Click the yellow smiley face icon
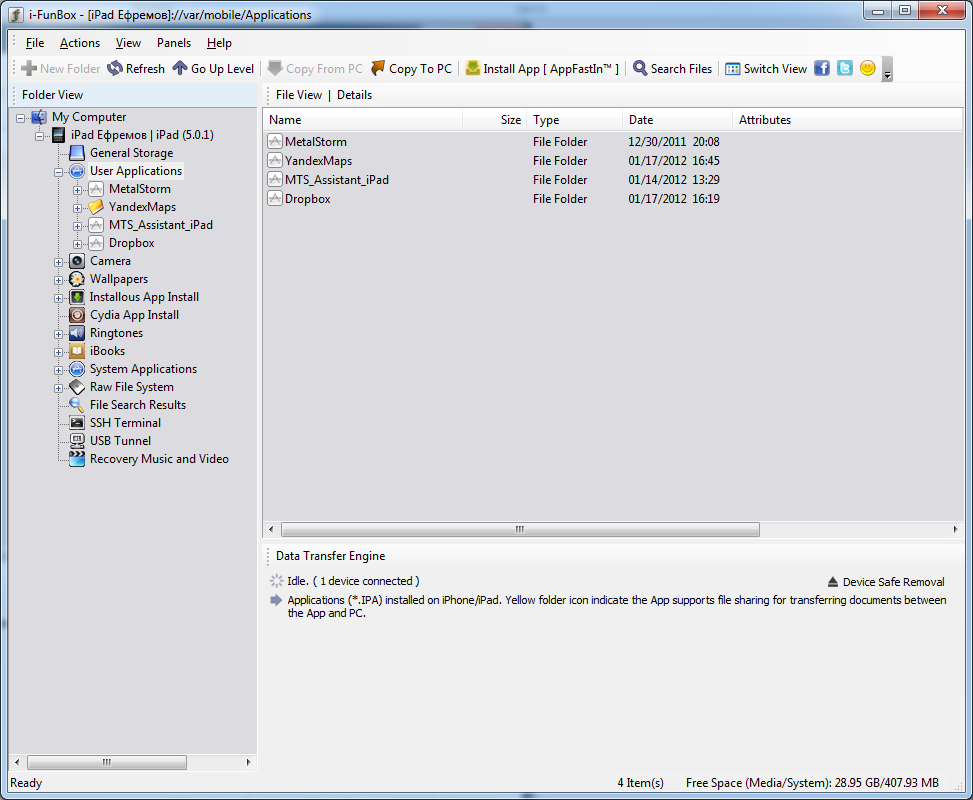The height and width of the screenshot is (800, 973). coord(868,68)
